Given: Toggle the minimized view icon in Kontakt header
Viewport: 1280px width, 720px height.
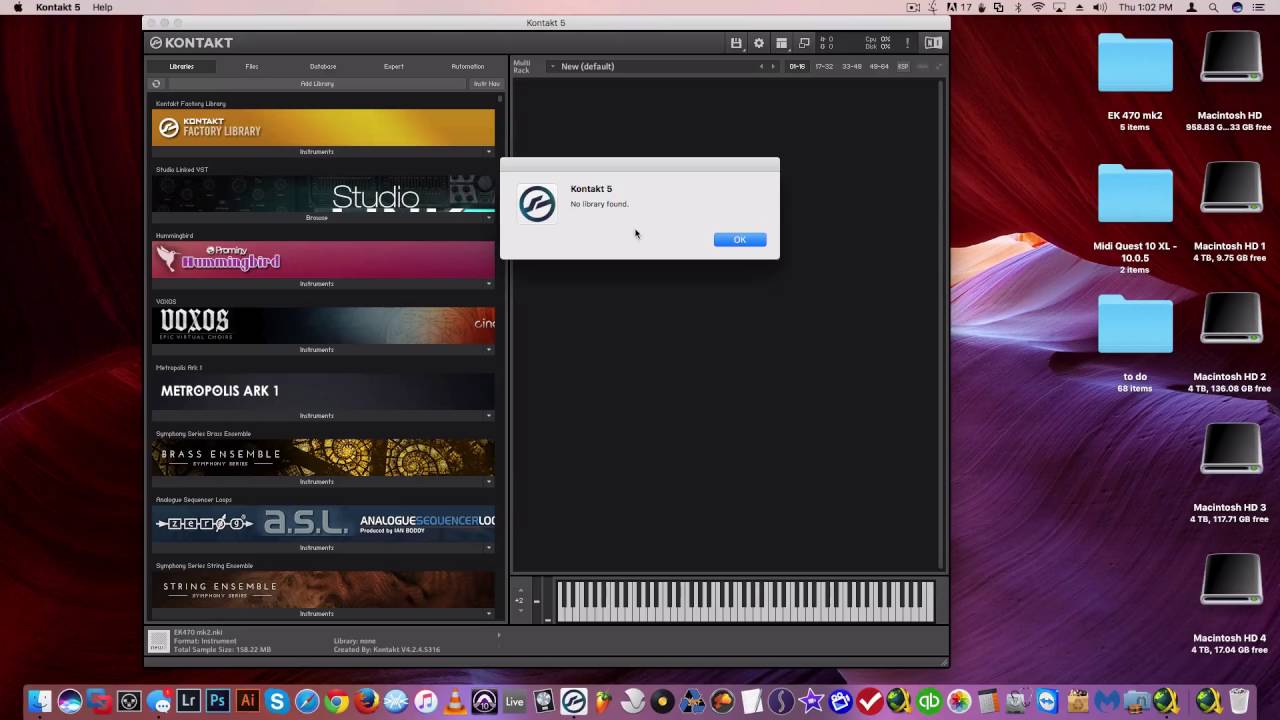Looking at the screenshot, I should 804,43.
